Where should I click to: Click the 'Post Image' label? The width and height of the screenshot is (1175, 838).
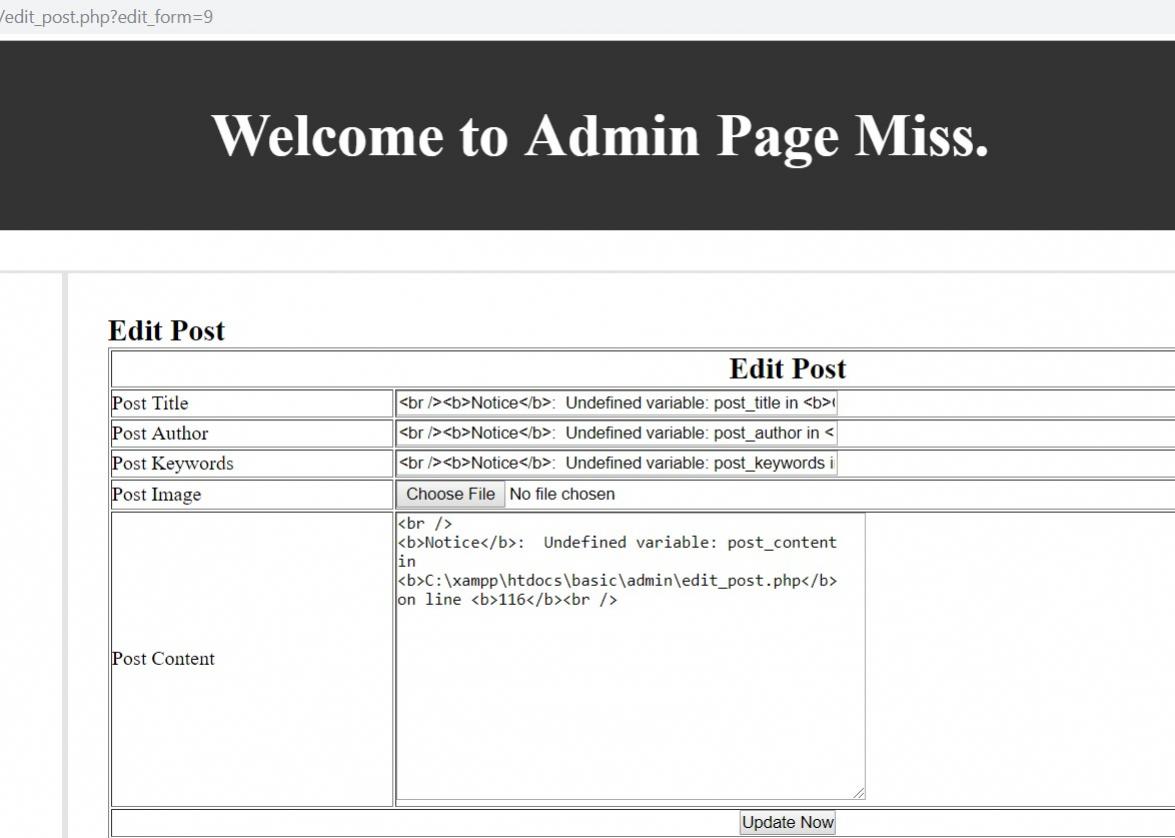click(156, 495)
